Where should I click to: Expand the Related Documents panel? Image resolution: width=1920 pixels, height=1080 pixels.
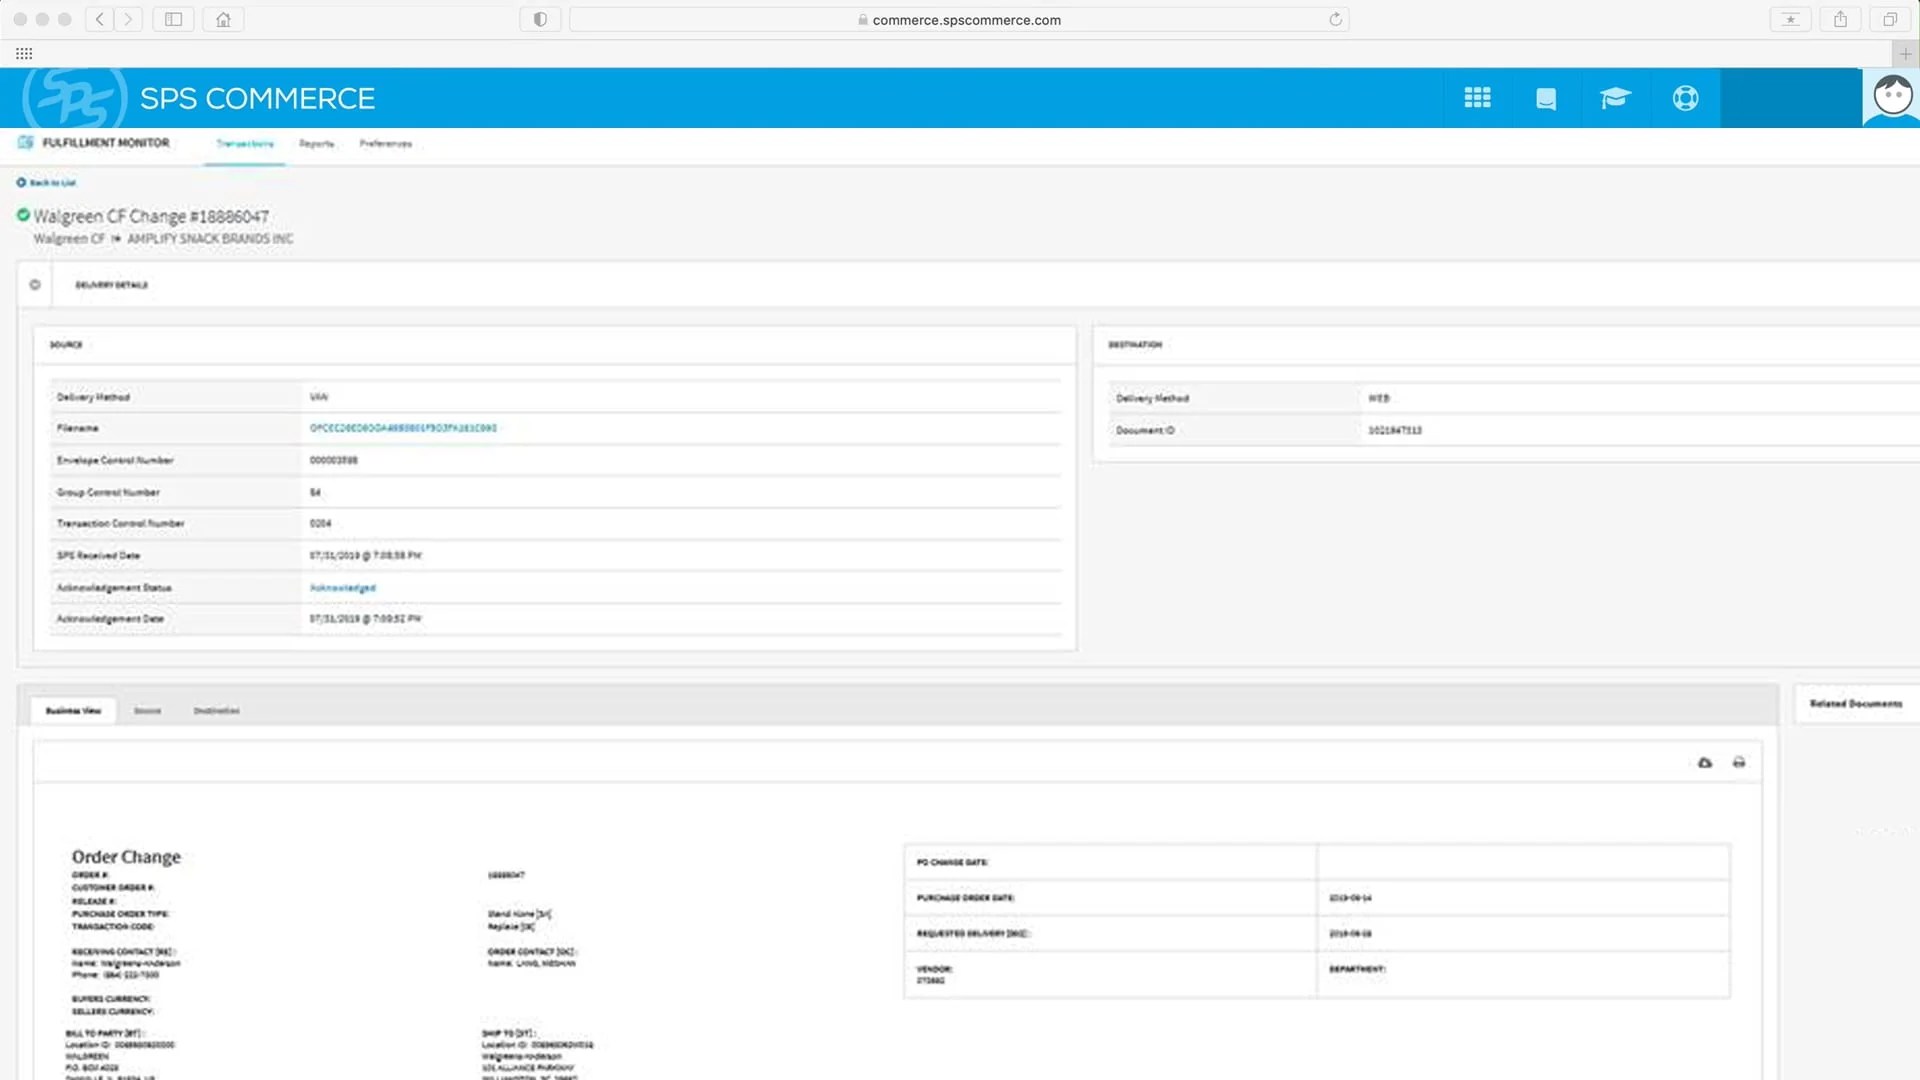[x=1856, y=703]
